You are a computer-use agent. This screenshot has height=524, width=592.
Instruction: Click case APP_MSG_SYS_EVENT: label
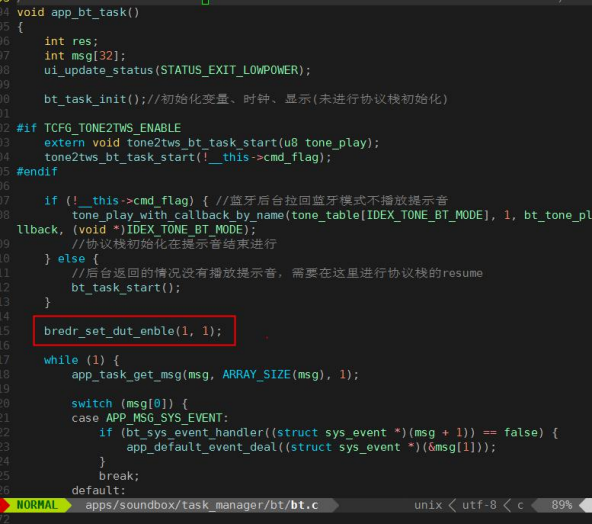point(150,418)
